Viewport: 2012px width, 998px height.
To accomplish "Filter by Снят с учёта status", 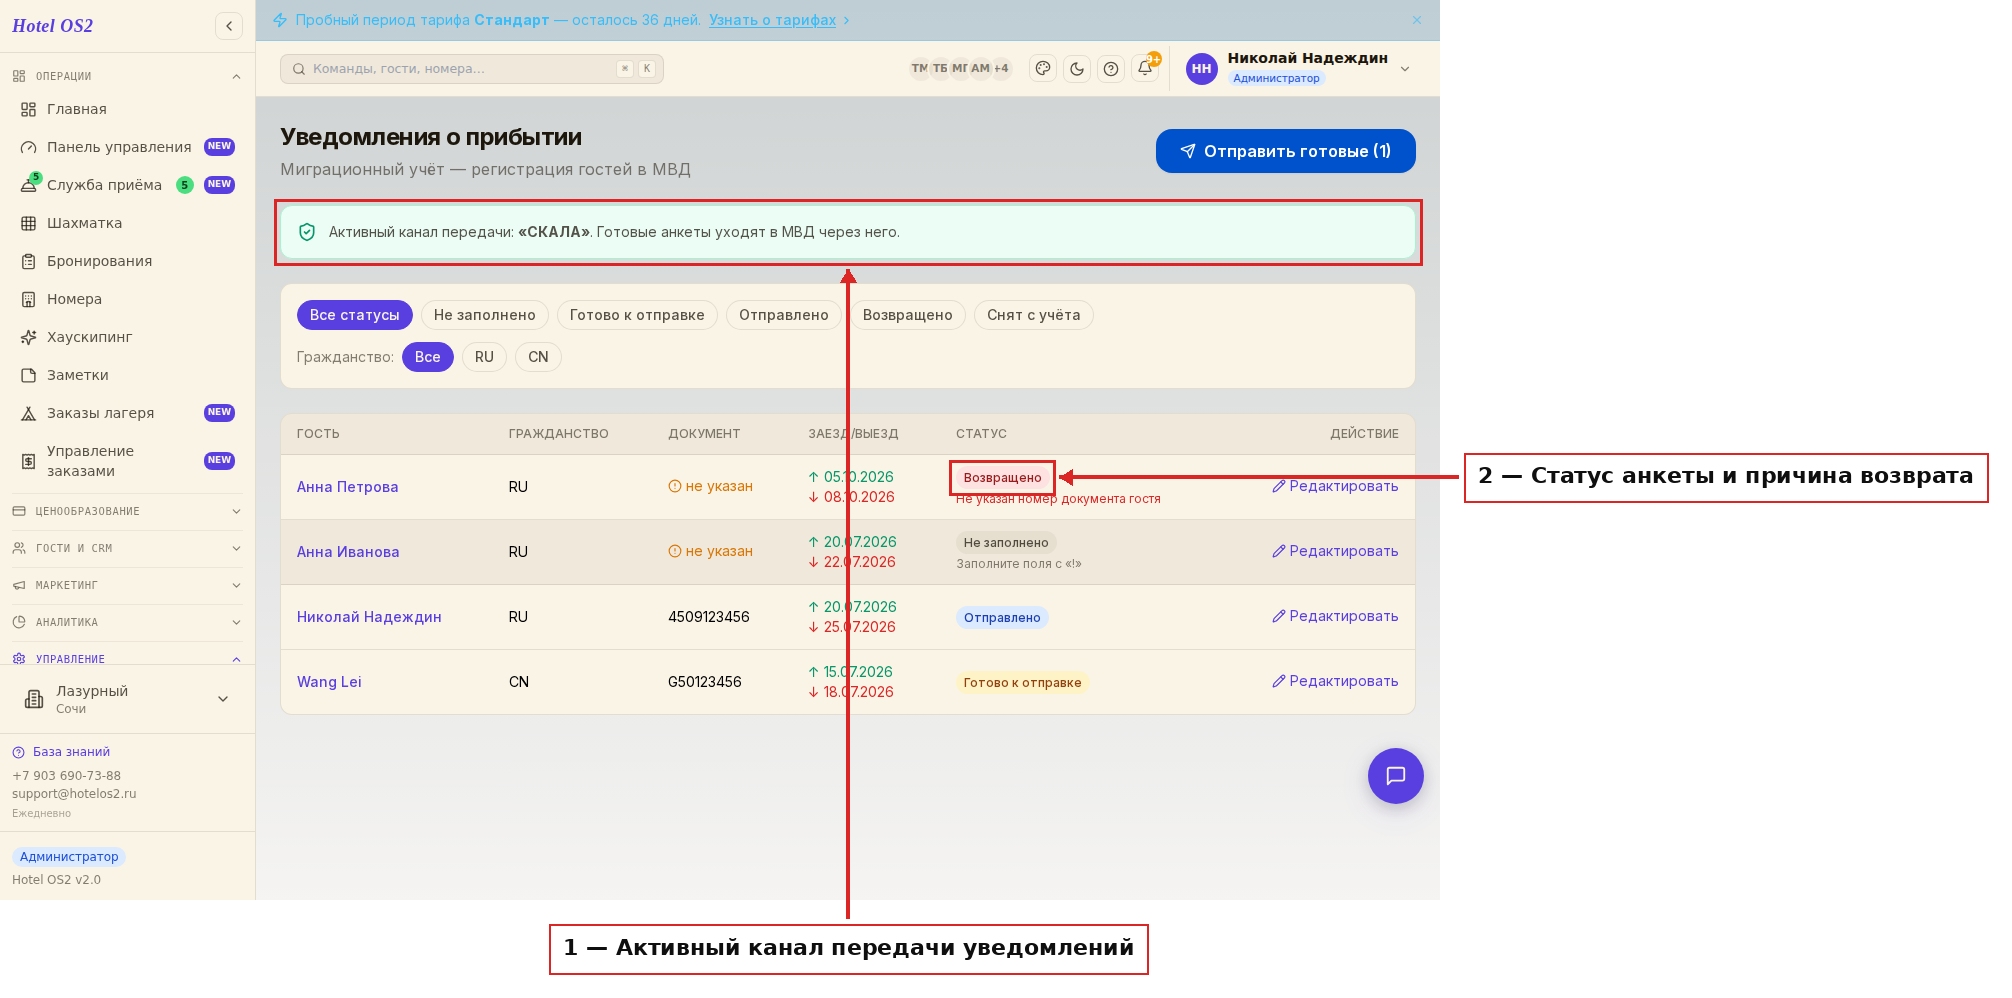I will (x=1033, y=315).
